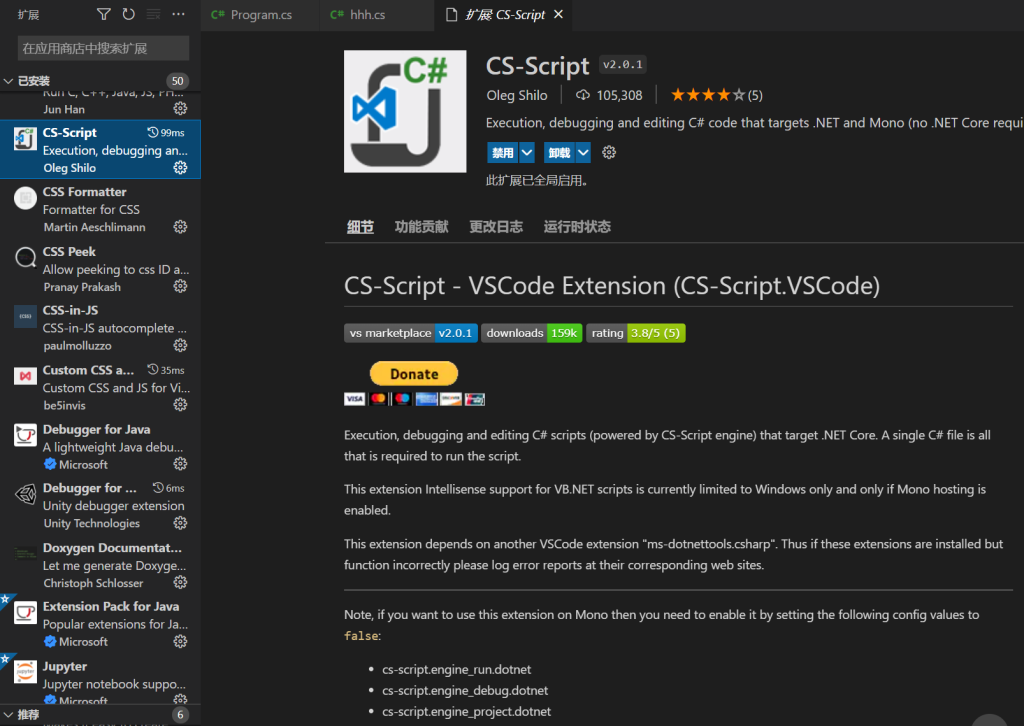
Task: Open the 更改日志 changelog tab
Action: (496, 227)
